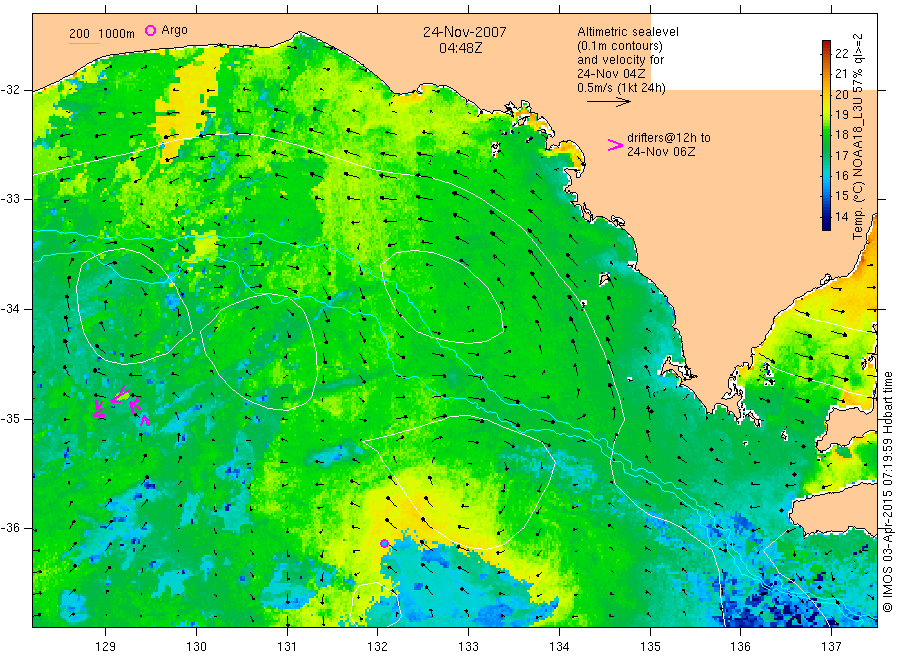Click the date label 24-Nov-2007
Image resolution: width=900 pixels, height=660 pixels.
[x=465, y=32]
